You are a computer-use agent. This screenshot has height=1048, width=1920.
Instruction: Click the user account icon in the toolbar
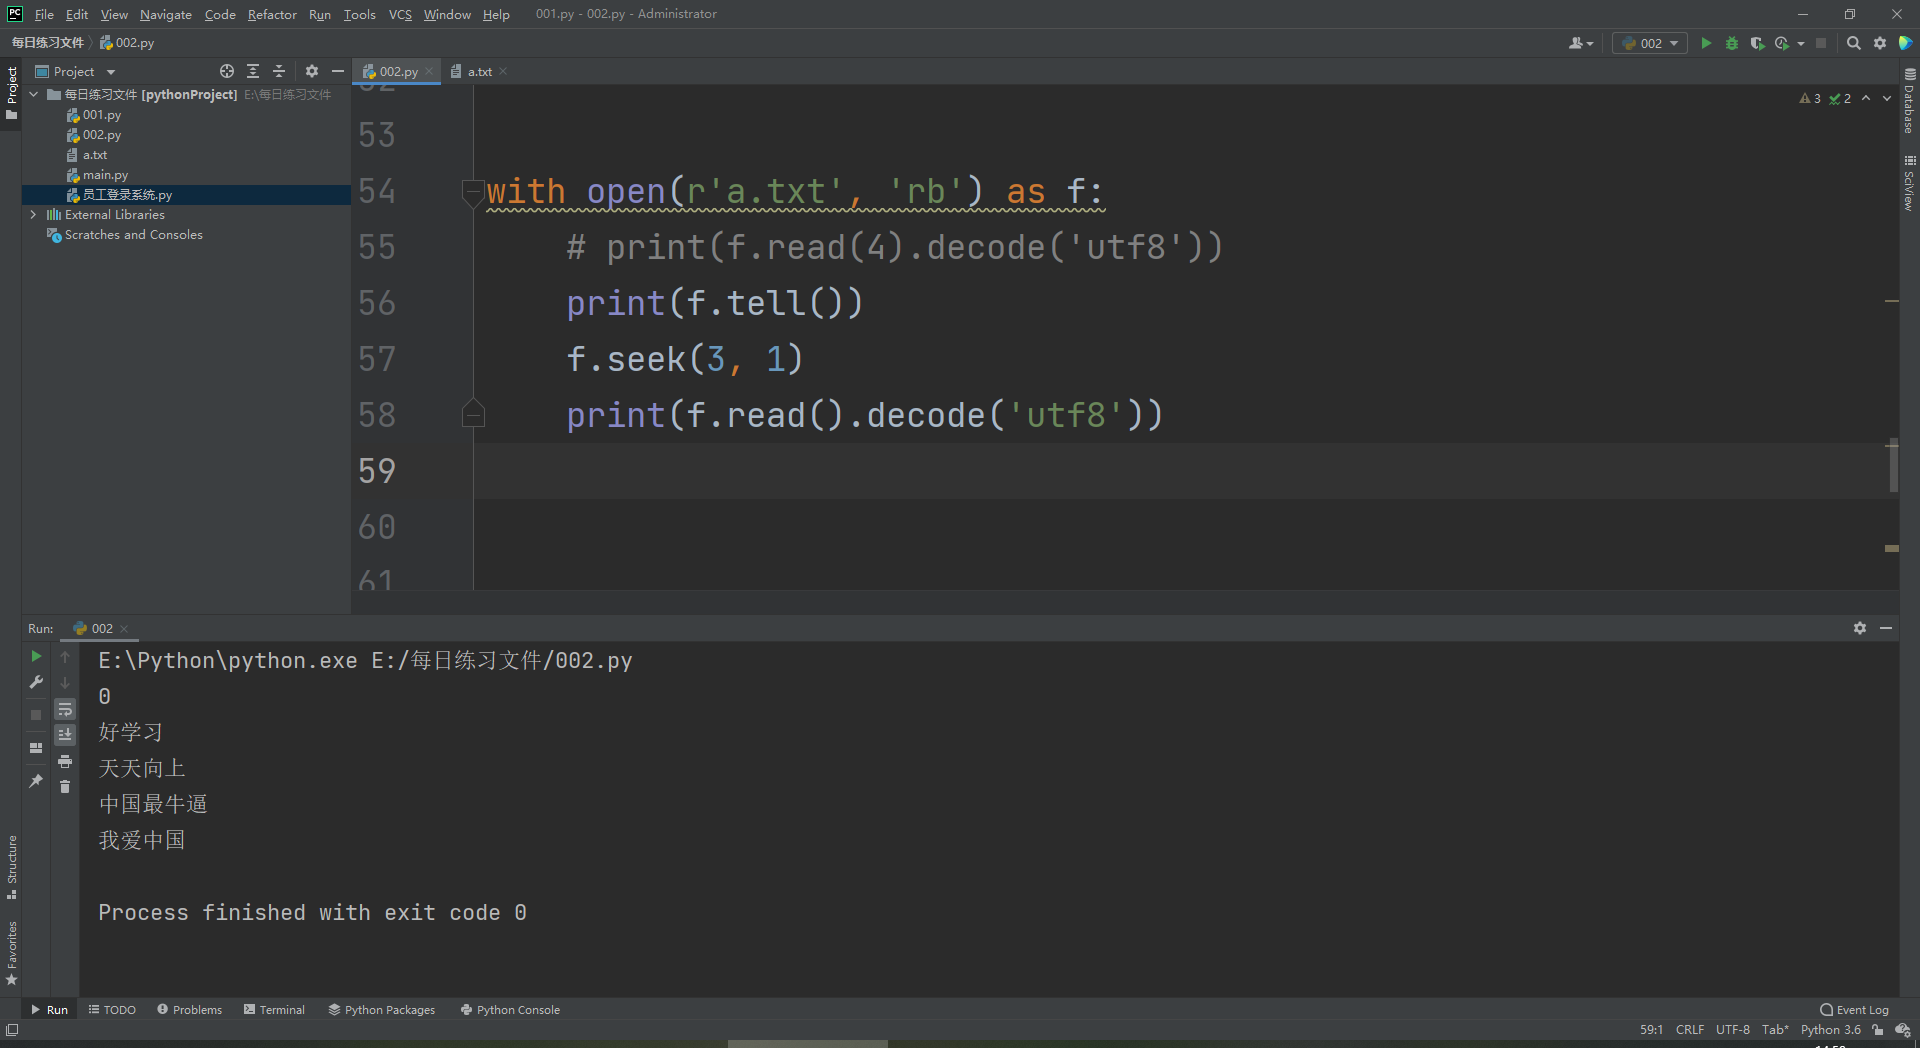pyautogui.click(x=1580, y=43)
